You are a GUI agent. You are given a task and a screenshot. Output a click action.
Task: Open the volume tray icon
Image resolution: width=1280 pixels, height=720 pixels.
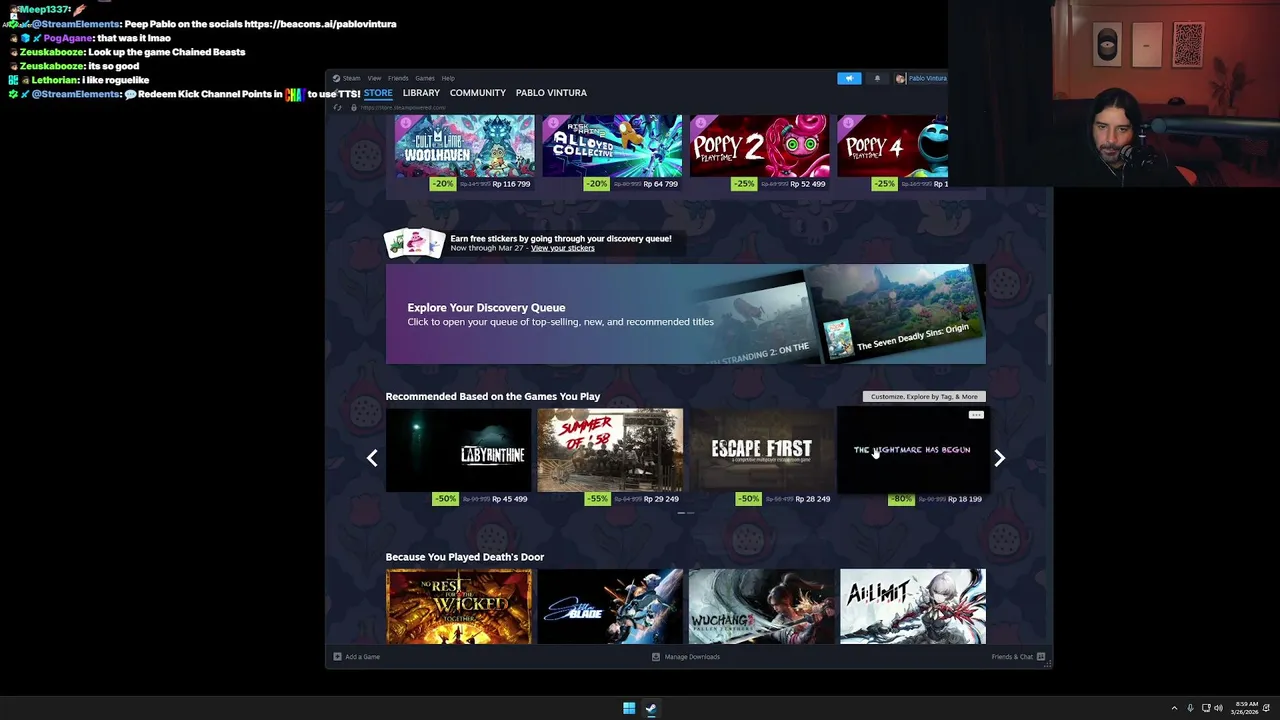click(x=1218, y=708)
